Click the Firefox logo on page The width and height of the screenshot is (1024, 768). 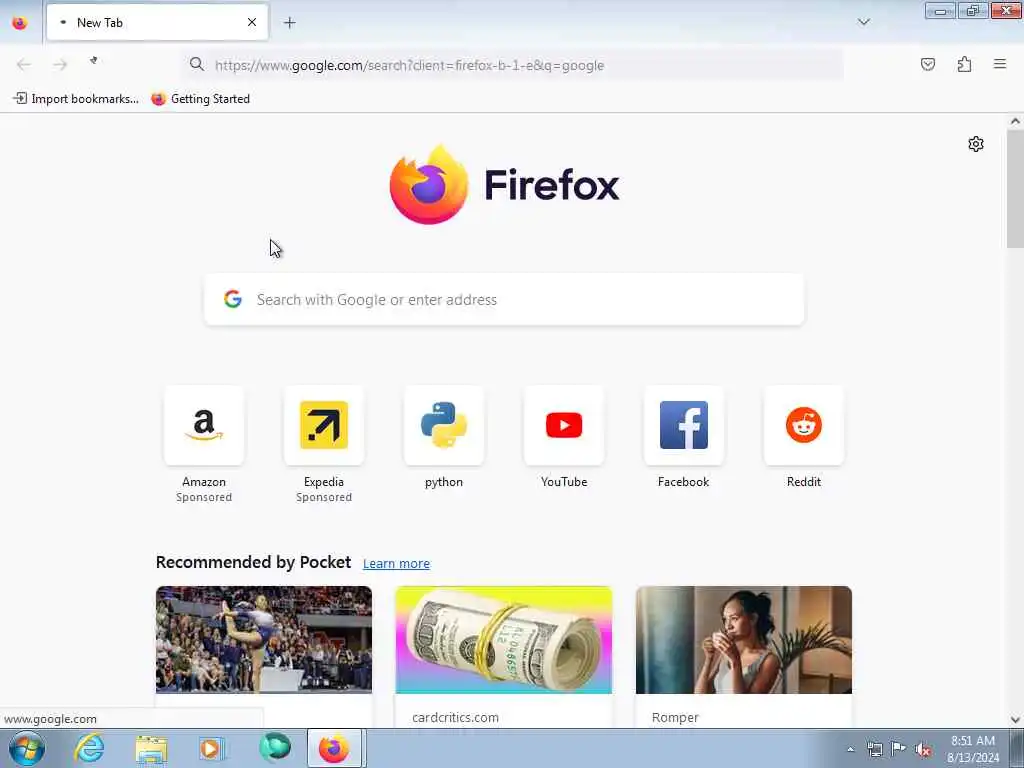click(504, 185)
